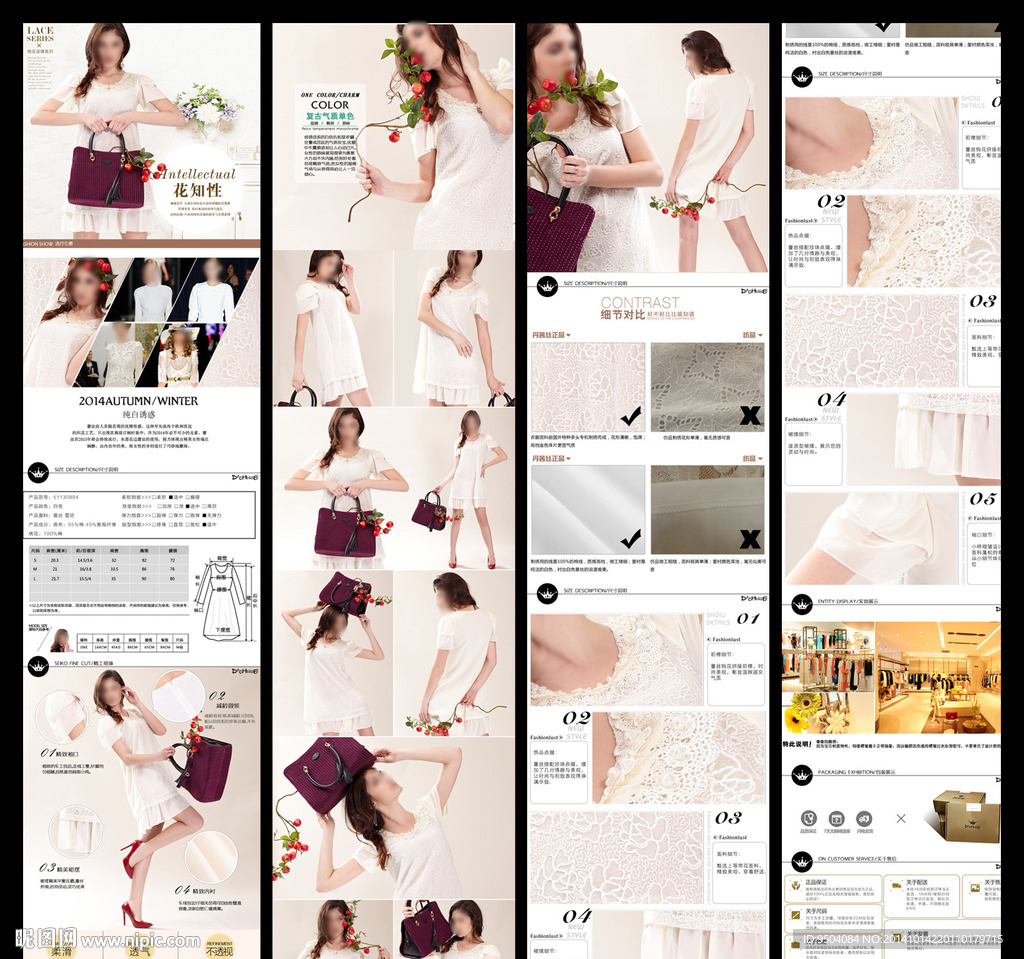Screen dimensions: 1024x959
Task: Click the pink lace authentic fabric sample
Action: point(588,387)
